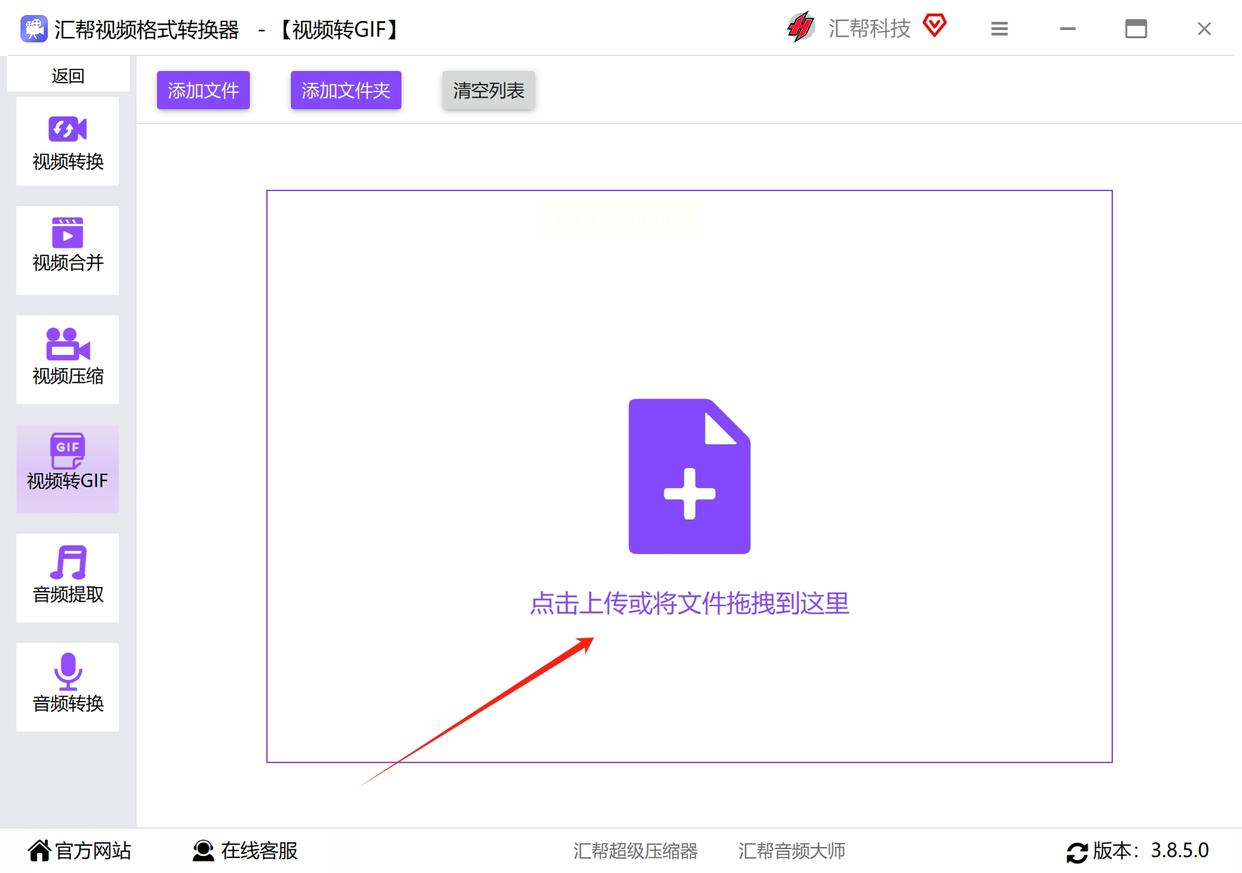Clear the list with 清空列表
This screenshot has width=1242, height=873.
tap(489, 90)
